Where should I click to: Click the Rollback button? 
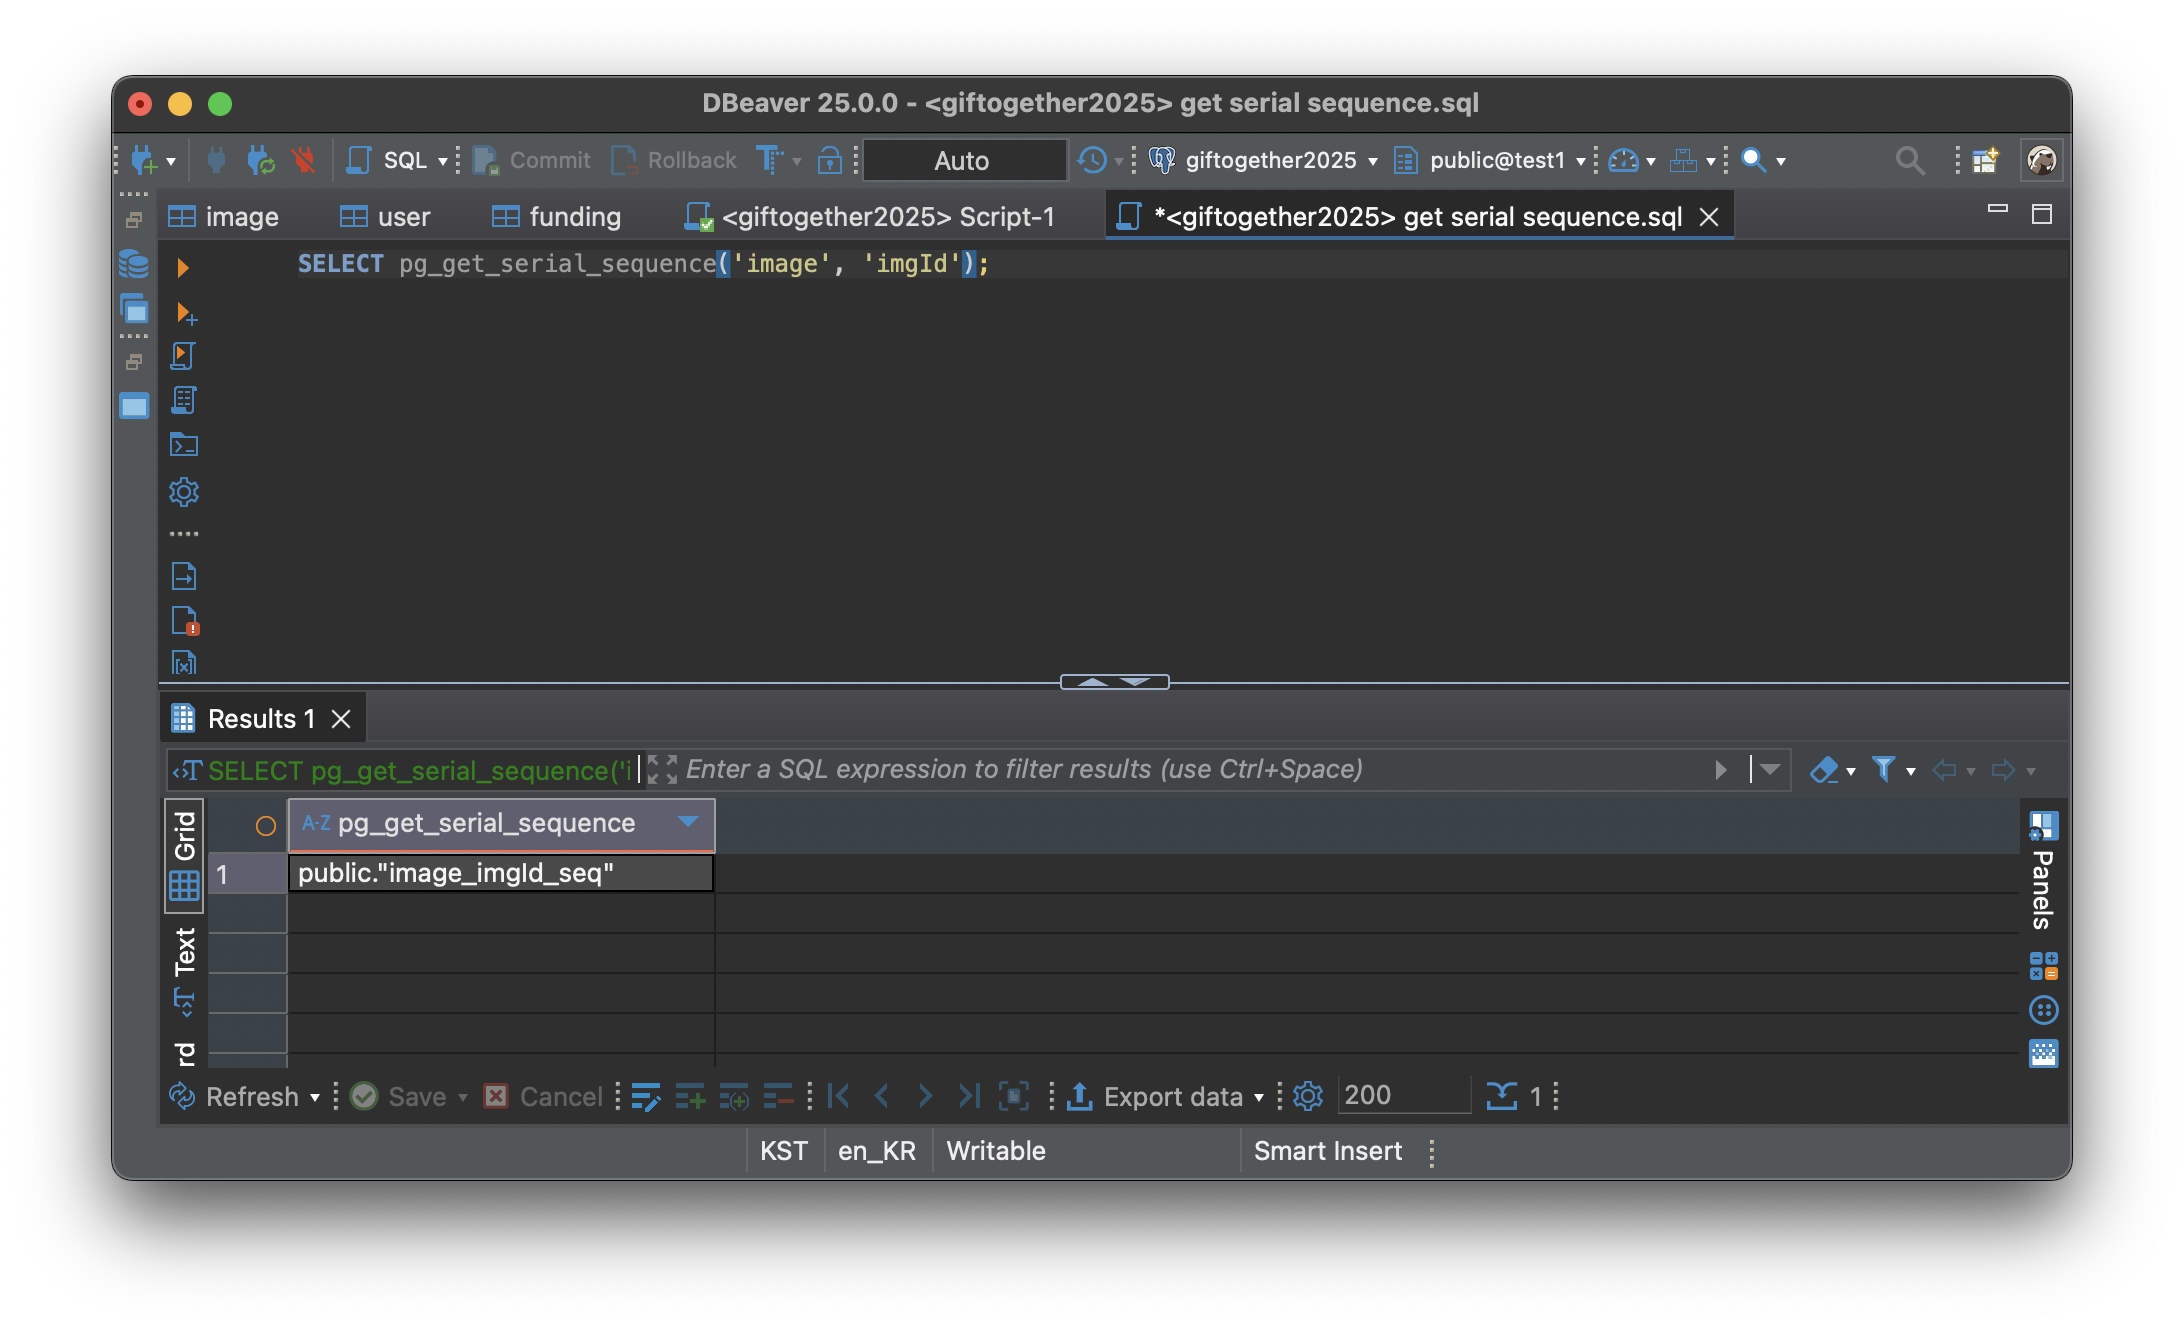click(x=675, y=160)
